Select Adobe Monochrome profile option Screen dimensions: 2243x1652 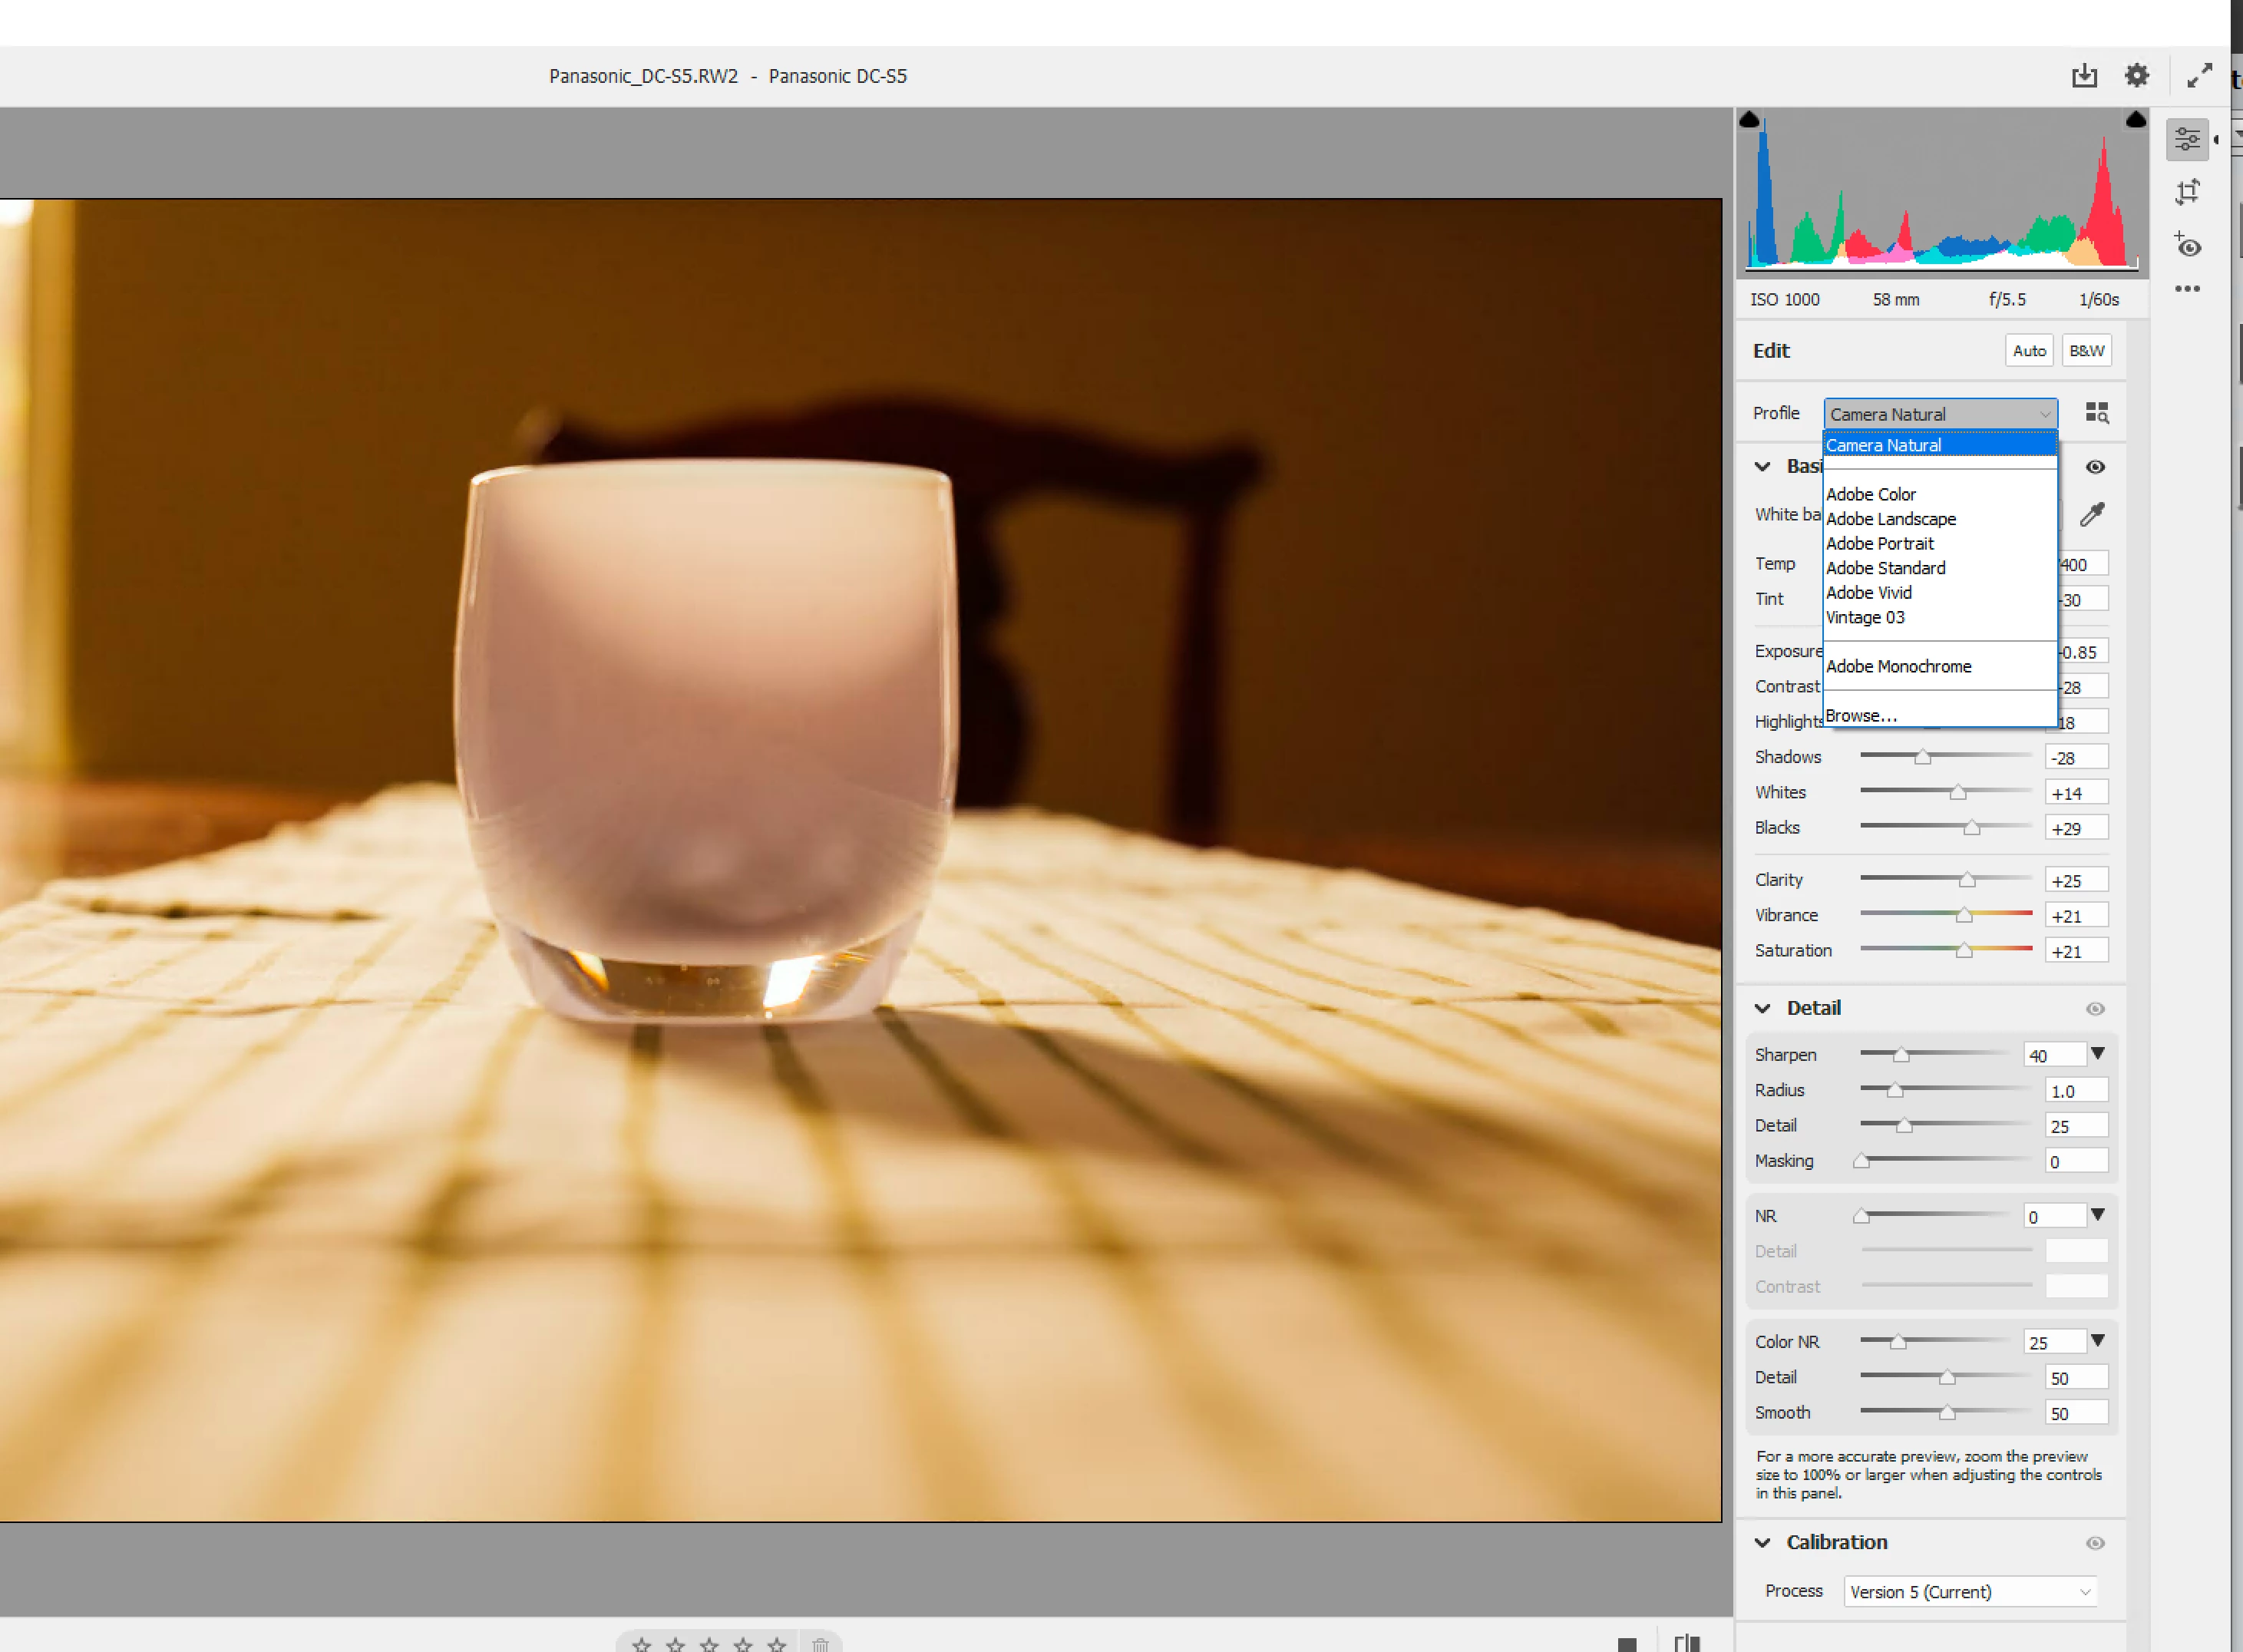1898,666
